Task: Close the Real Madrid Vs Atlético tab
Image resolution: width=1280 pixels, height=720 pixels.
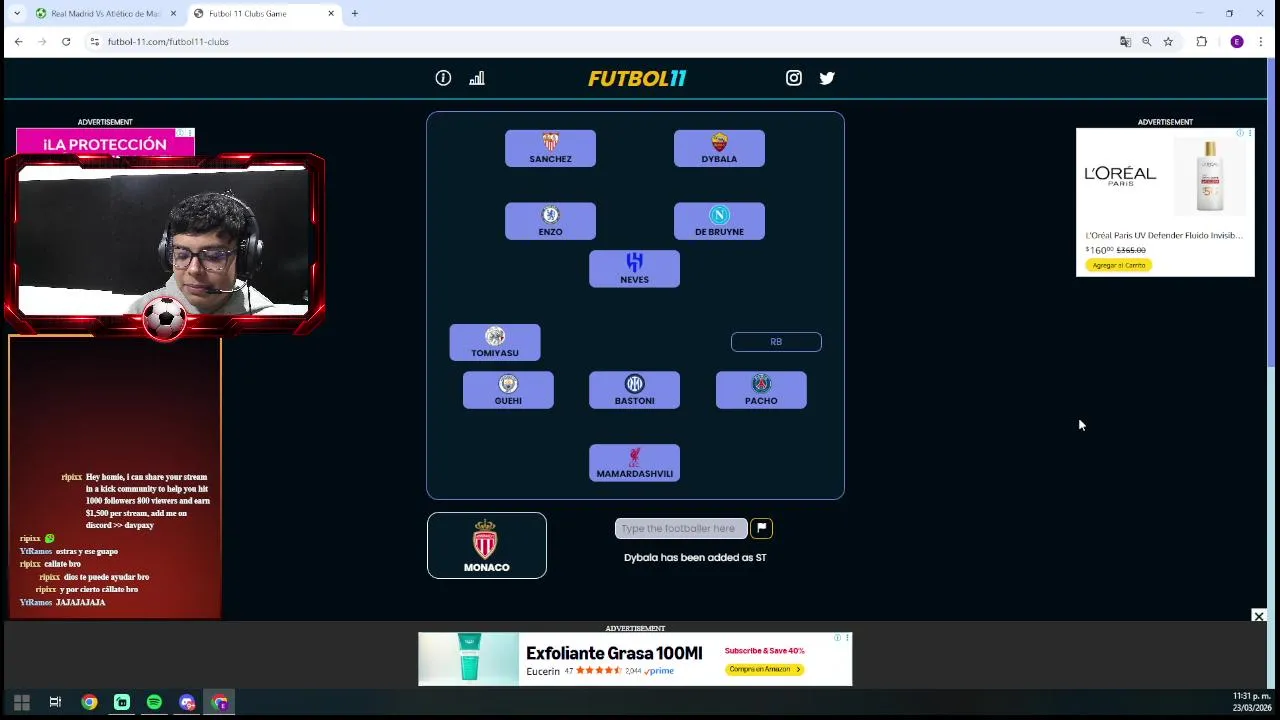Action: pos(173,13)
